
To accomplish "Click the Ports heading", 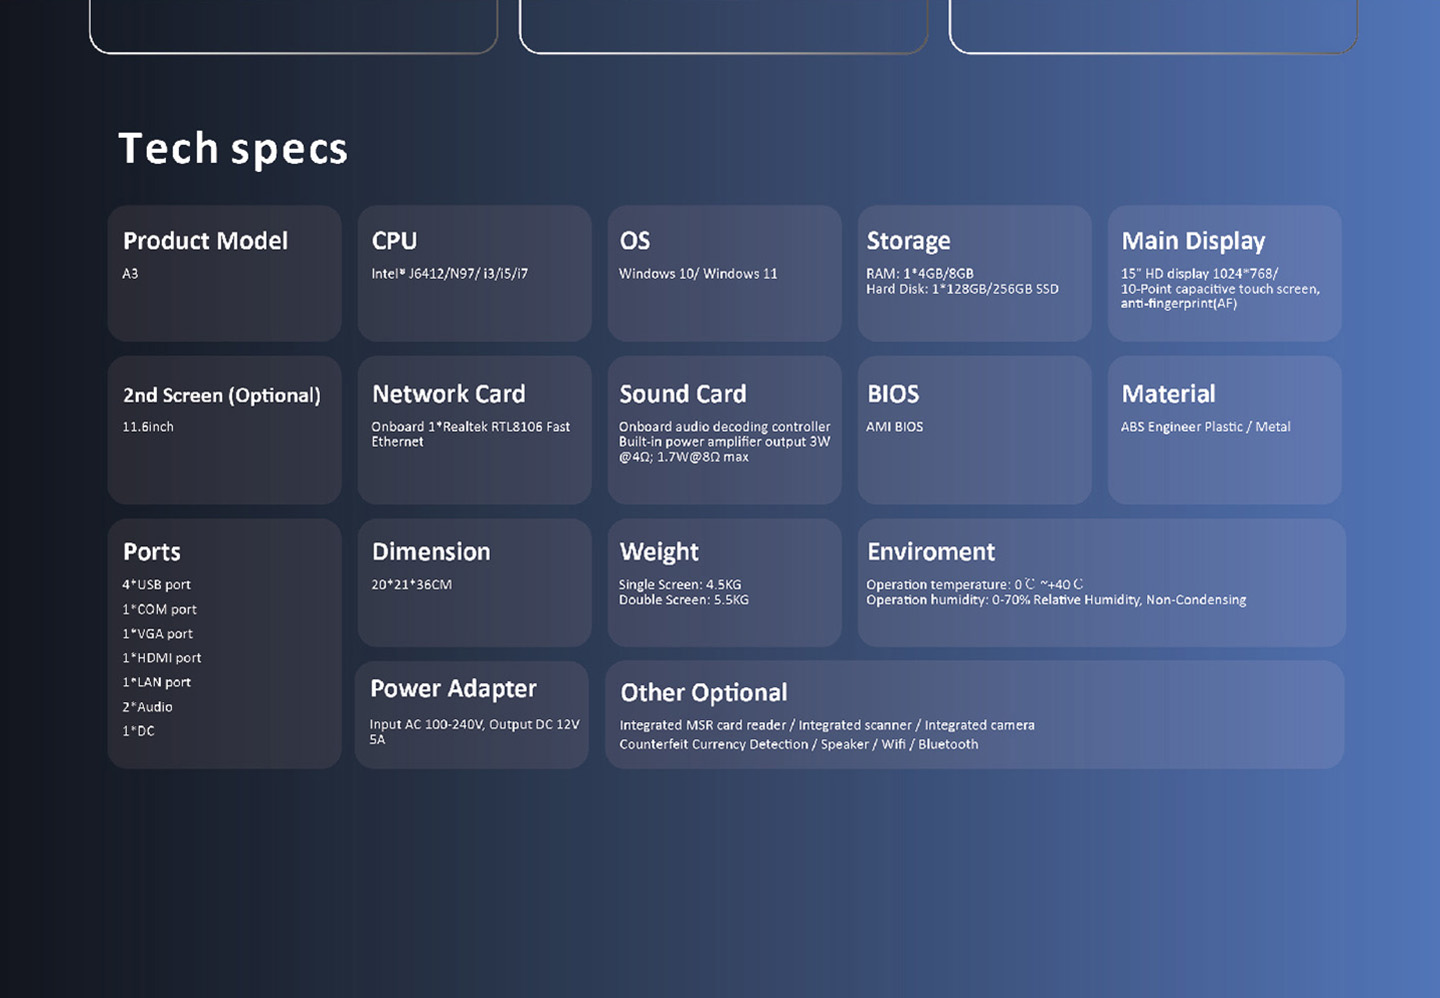I will (152, 552).
